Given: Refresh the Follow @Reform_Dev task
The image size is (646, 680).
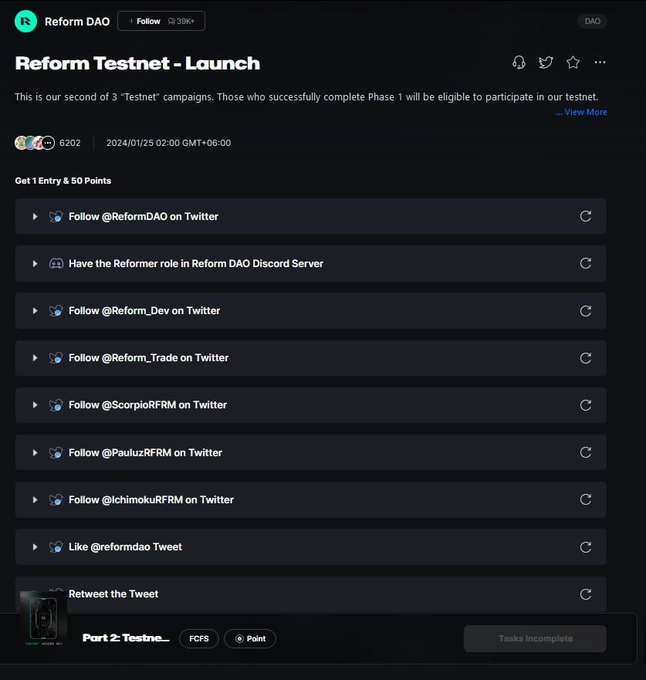Looking at the screenshot, I should coord(585,311).
